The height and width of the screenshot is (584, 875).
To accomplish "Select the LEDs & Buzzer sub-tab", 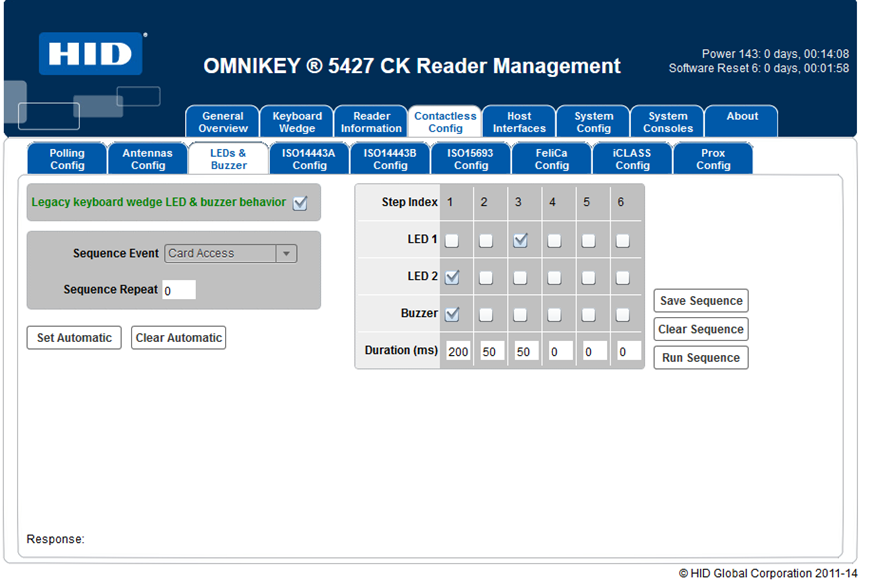I will pyautogui.click(x=228, y=159).
